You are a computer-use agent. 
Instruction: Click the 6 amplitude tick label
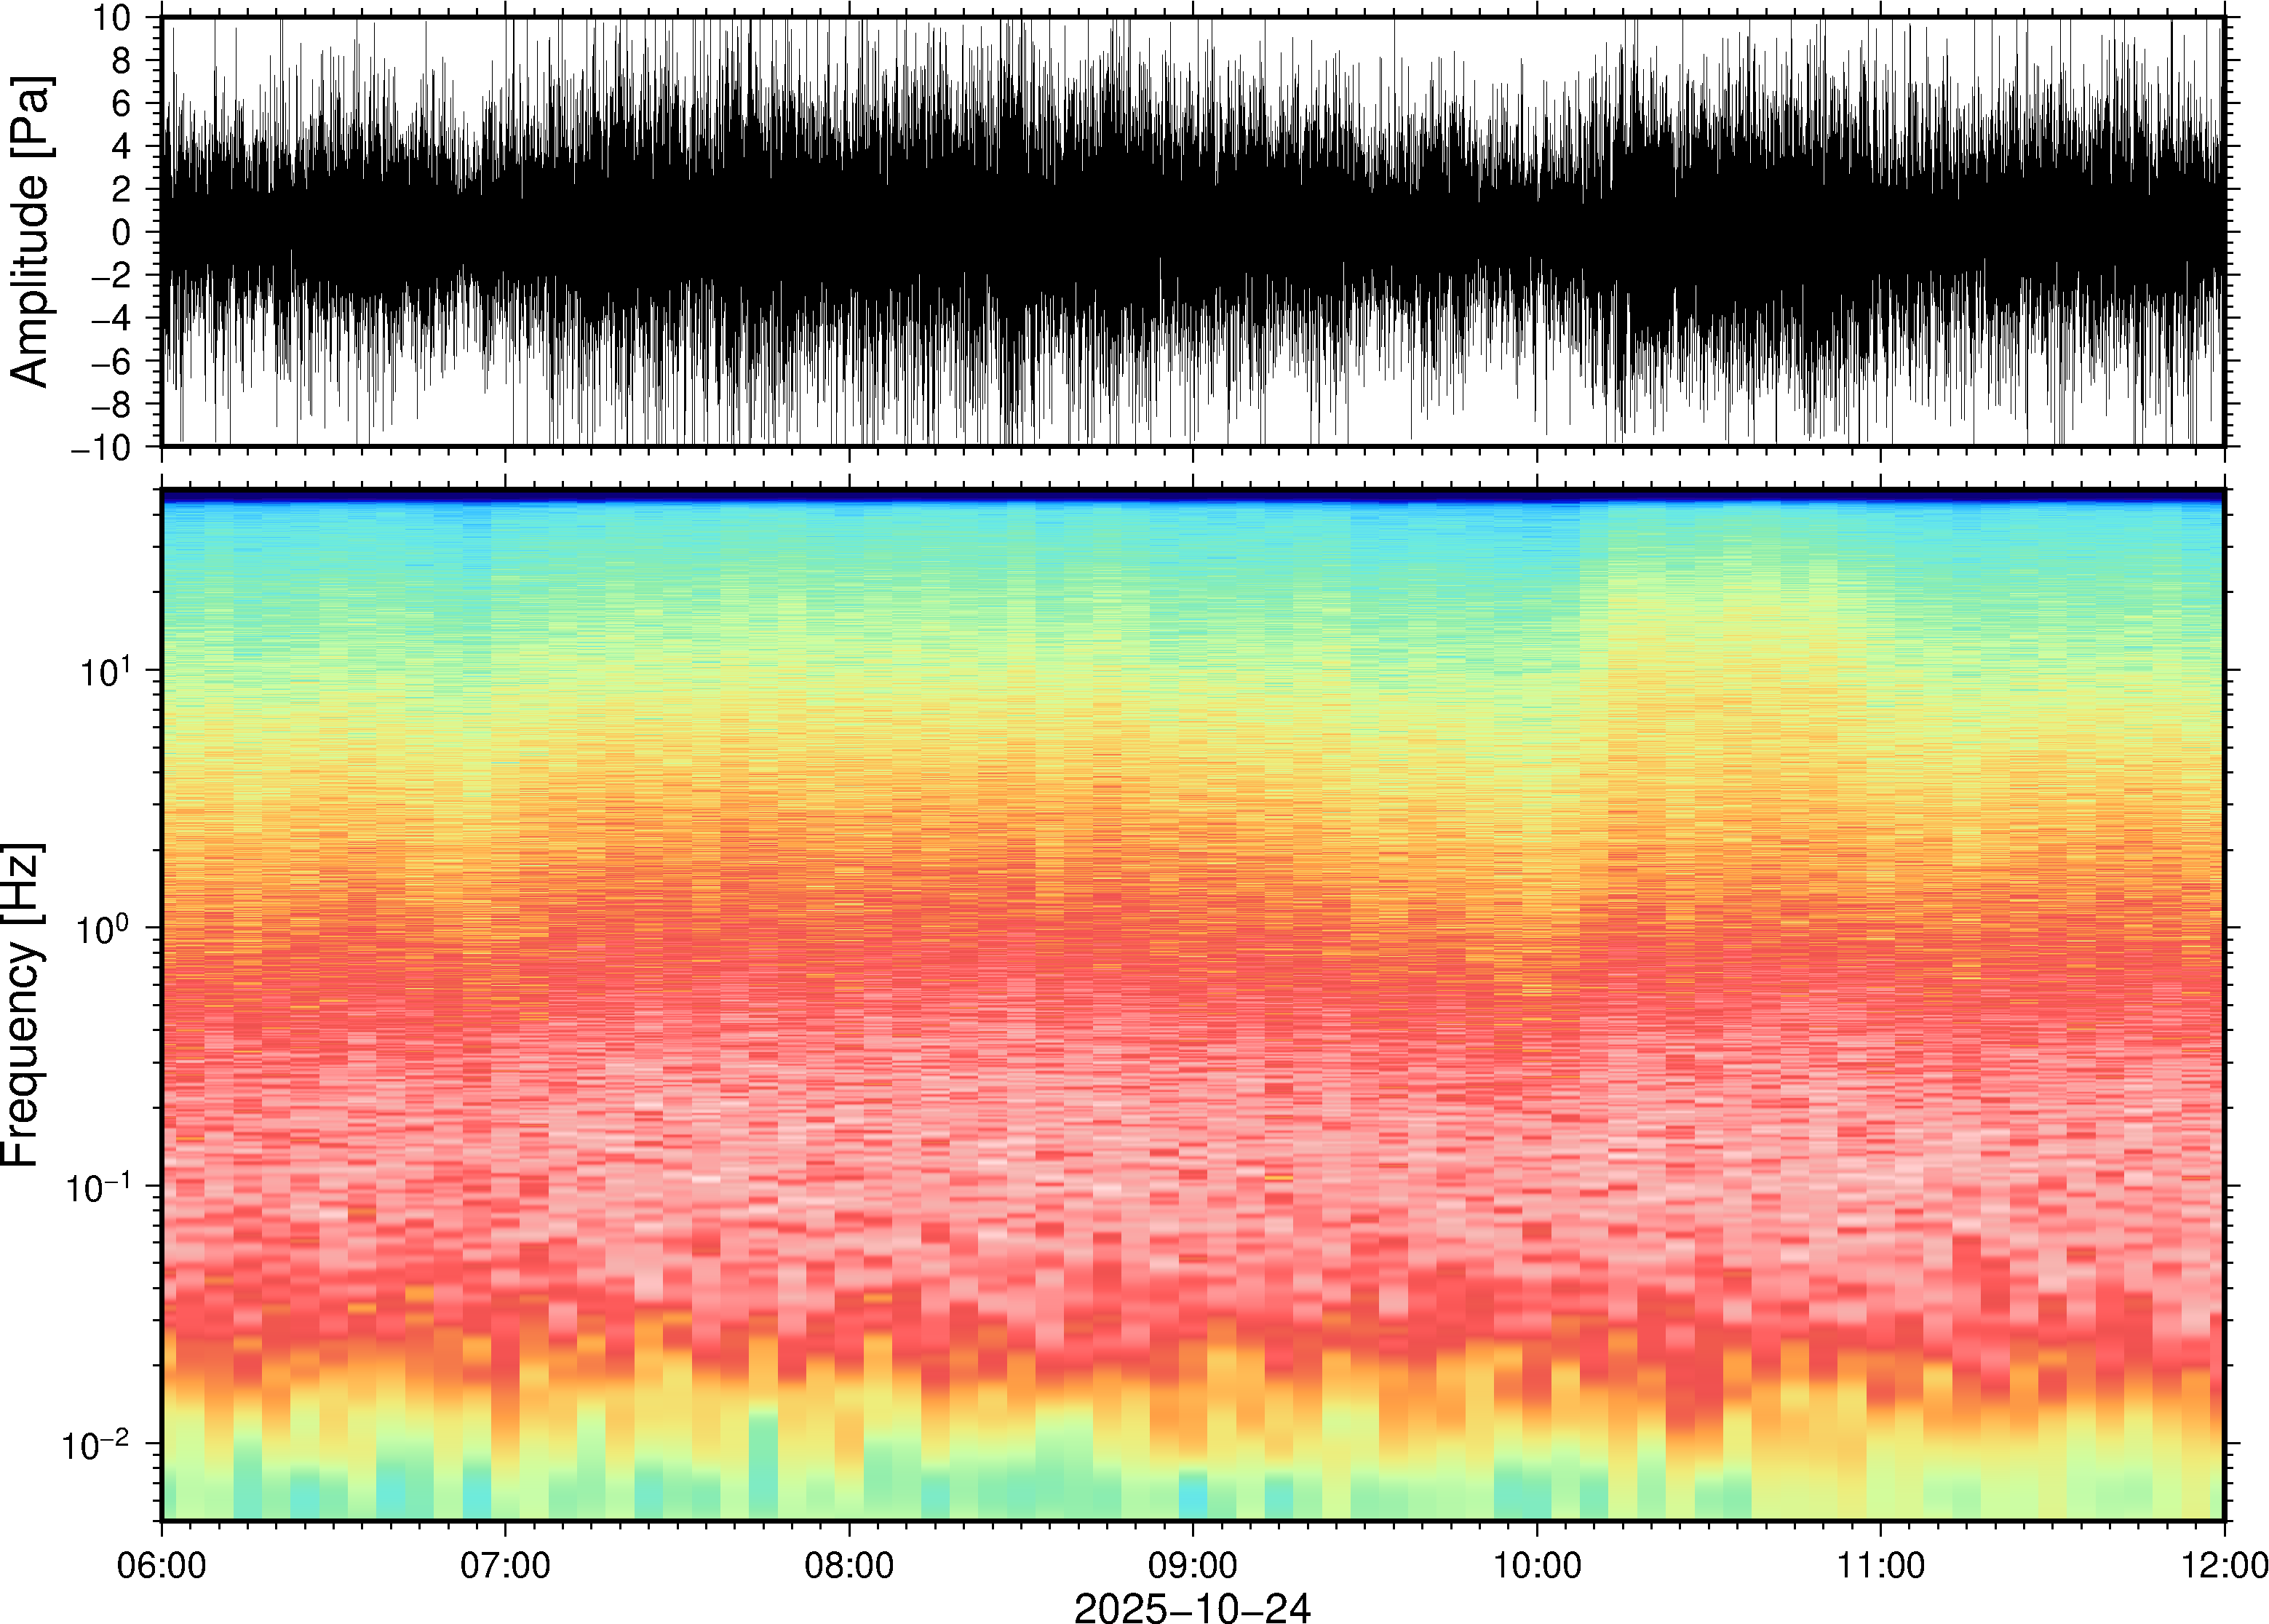click(x=121, y=104)
